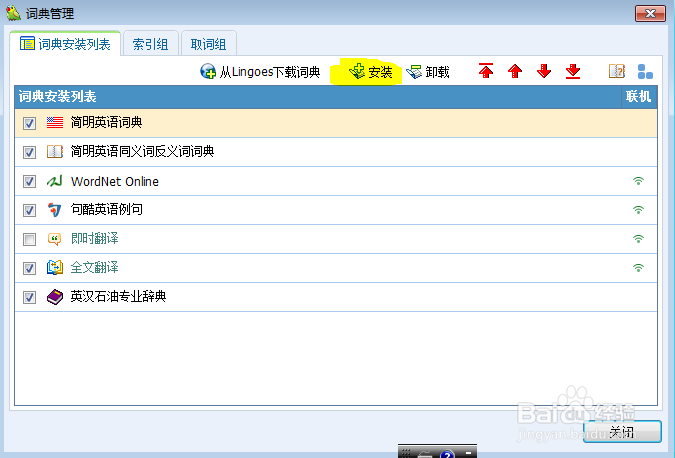This screenshot has width=675, height=458.
Task: Uncheck the 简明英语词典 checkbox
Action: [x=29, y=123]
